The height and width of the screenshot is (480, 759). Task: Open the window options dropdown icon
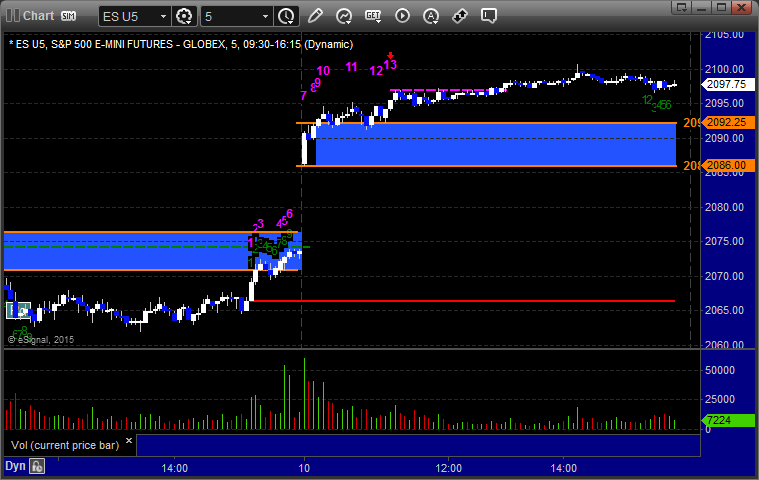coord(682,7)
